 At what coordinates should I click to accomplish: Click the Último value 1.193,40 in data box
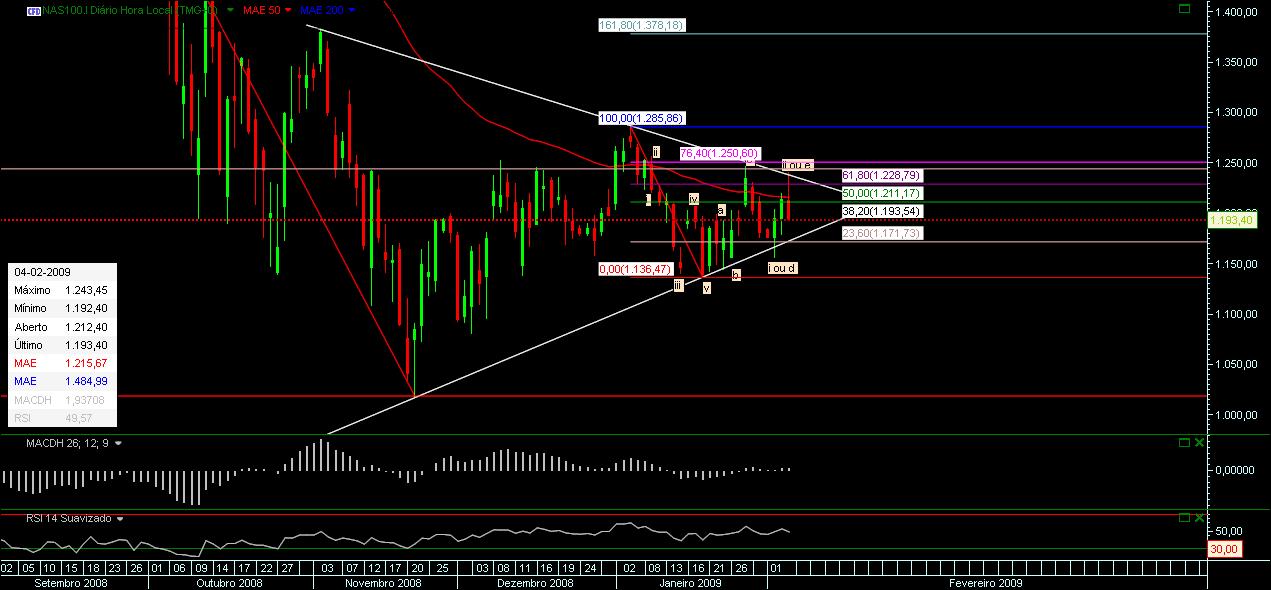coord(85,344)
